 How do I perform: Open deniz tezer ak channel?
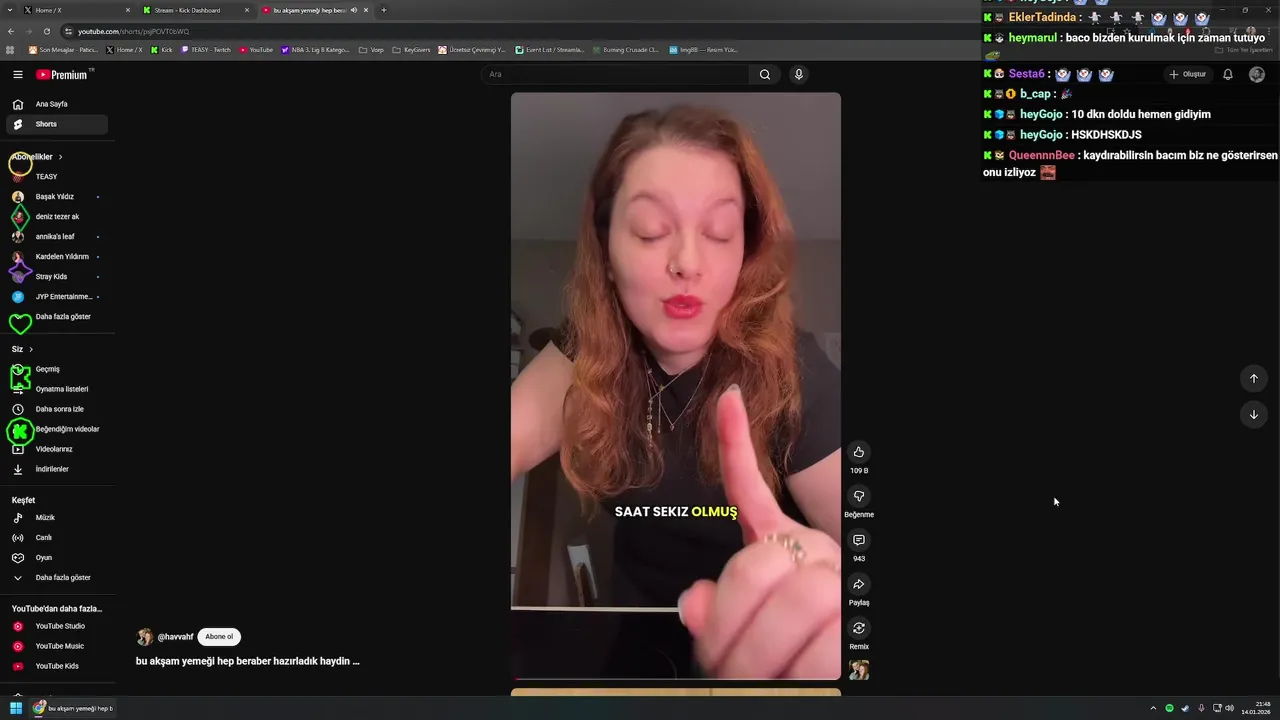tap(57, 217)
